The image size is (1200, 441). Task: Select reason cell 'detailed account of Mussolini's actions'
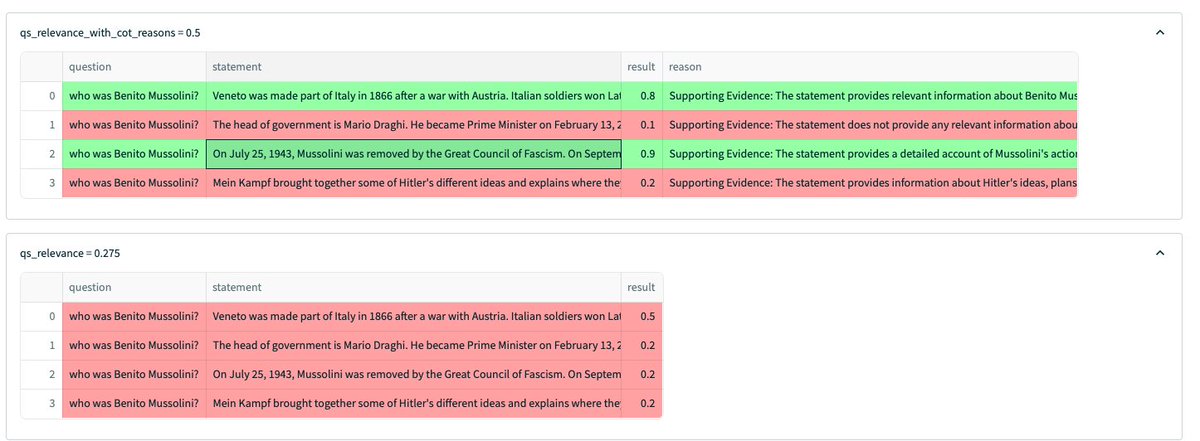[870, 154]
